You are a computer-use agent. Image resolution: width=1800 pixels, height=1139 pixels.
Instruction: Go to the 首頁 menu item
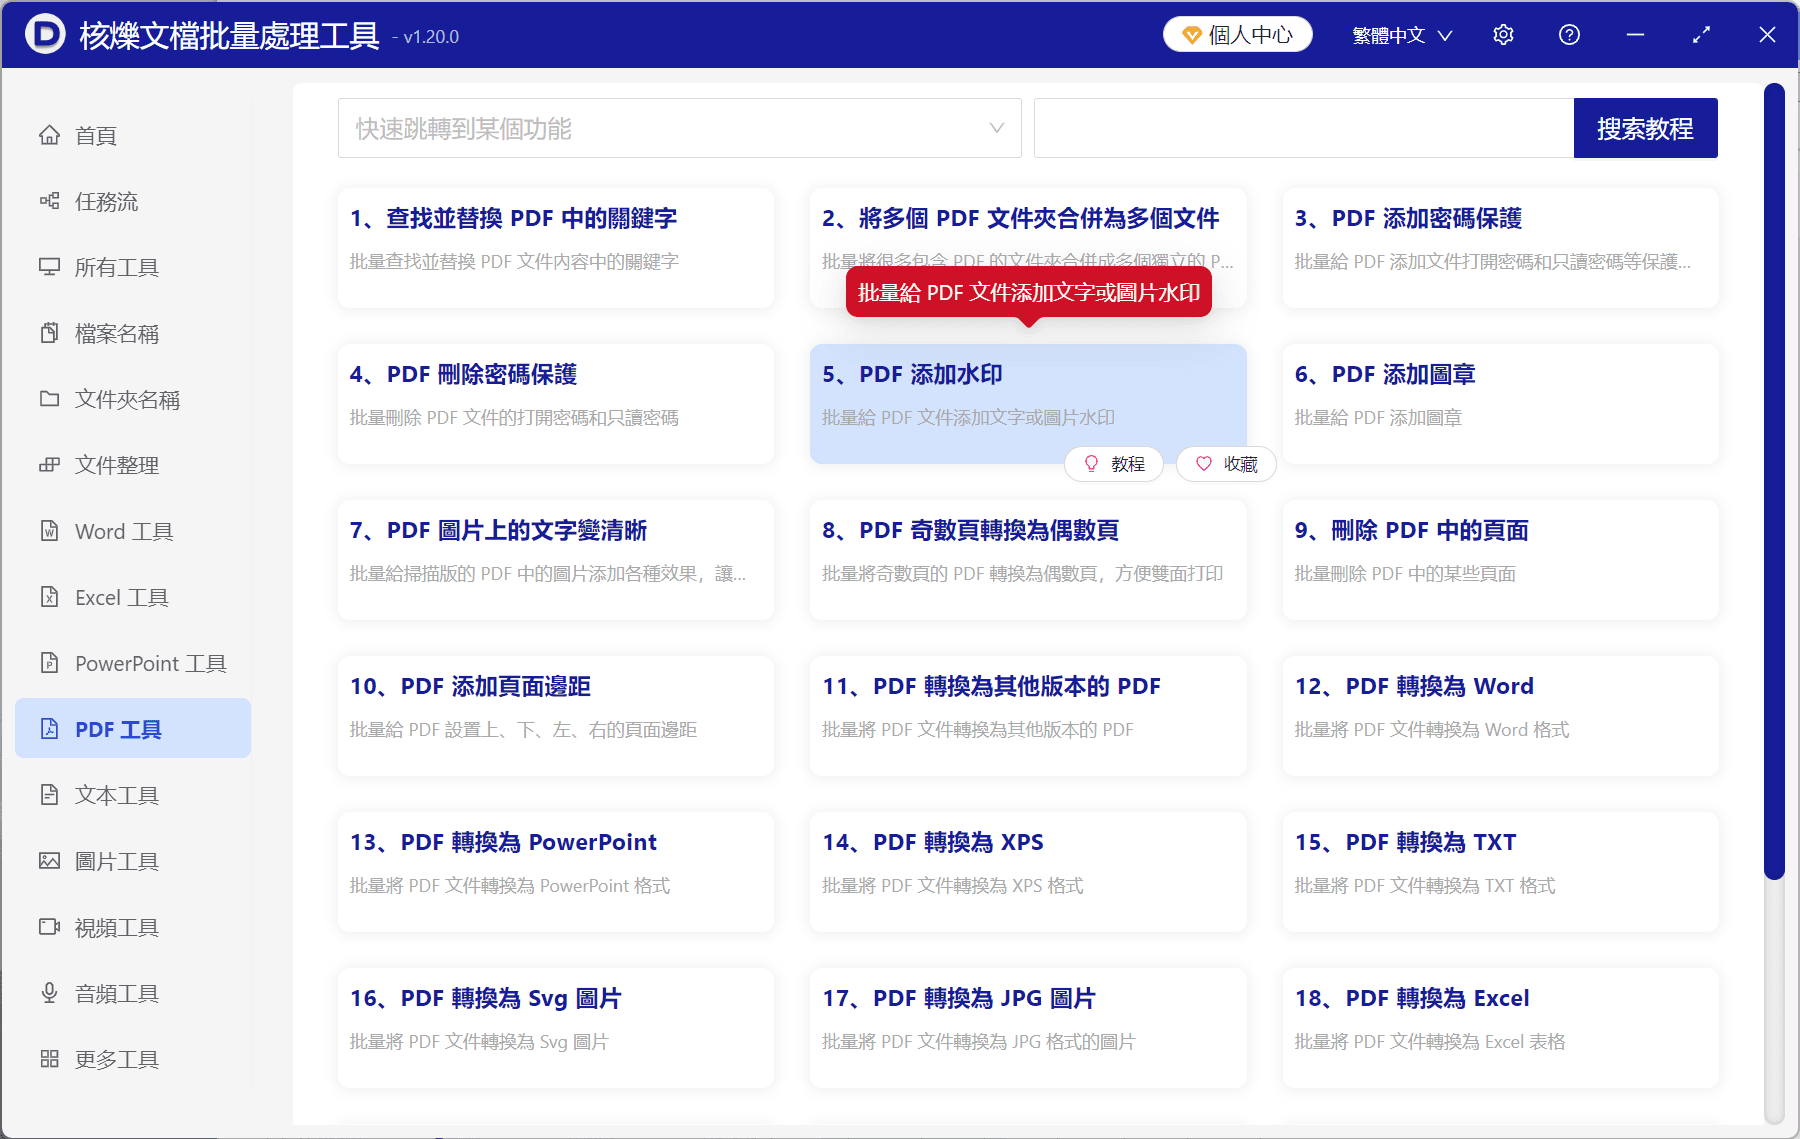click(95, 135)
